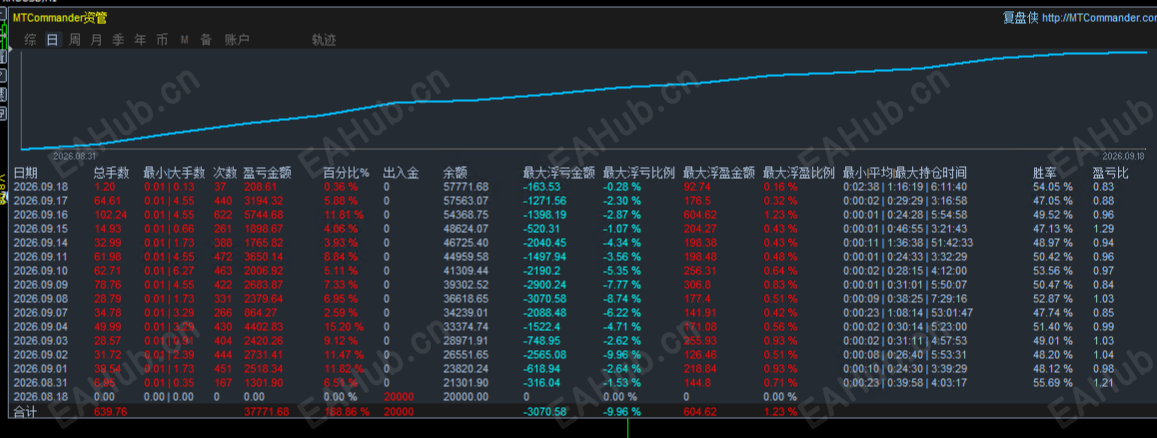Screen dimensions: 1157x438
Task: Click the 复盘侠 label
Action: [x=1020, y=18]
